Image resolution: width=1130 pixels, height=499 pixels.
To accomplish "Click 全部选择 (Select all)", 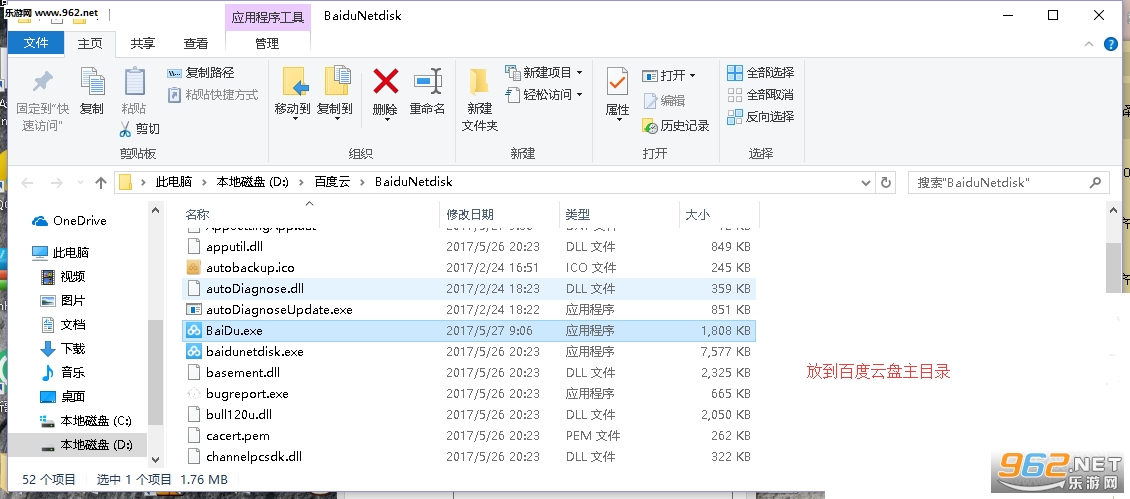I will 761,73.
